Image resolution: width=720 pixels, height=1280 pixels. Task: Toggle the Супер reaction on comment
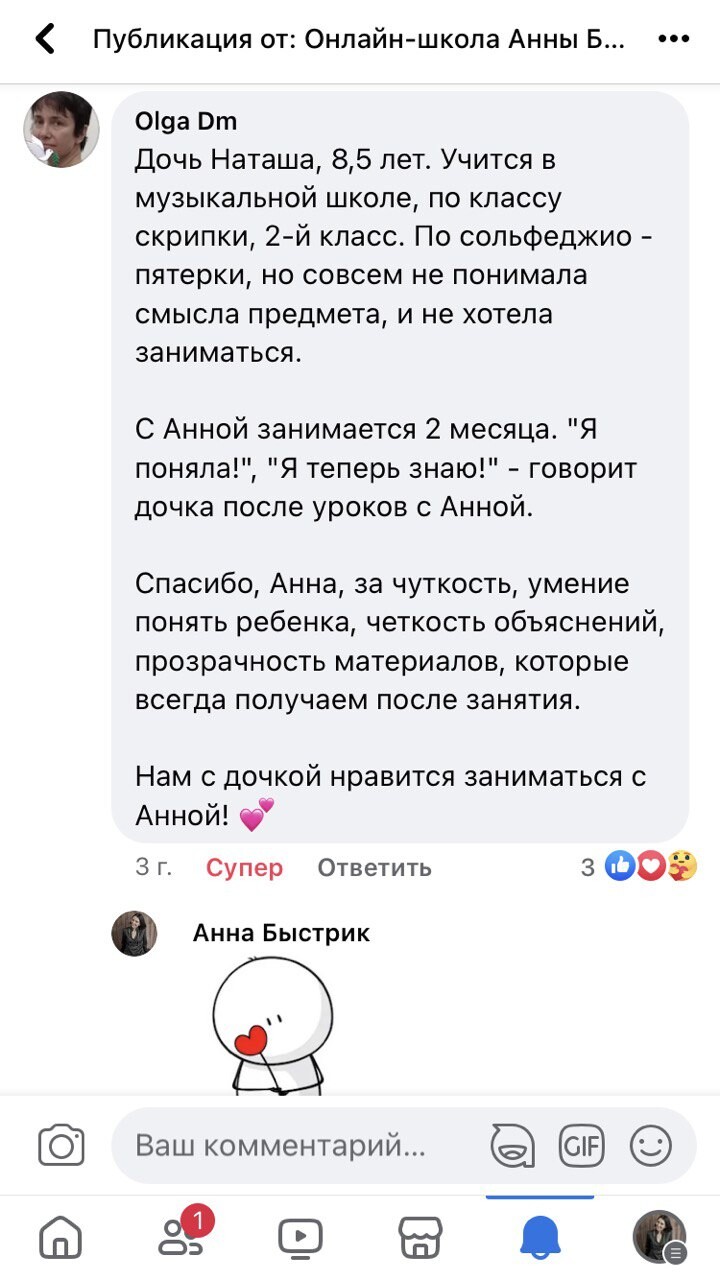(x=244, y=868)
